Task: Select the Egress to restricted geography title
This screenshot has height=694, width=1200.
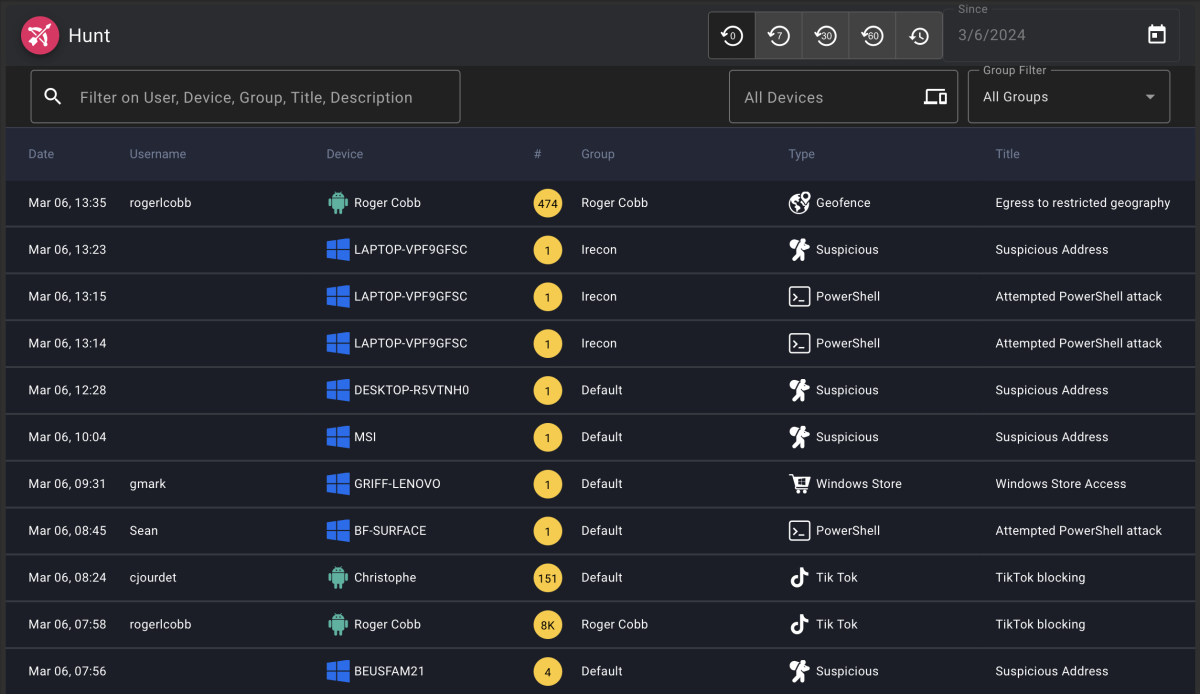Action: pos(1083,203)
